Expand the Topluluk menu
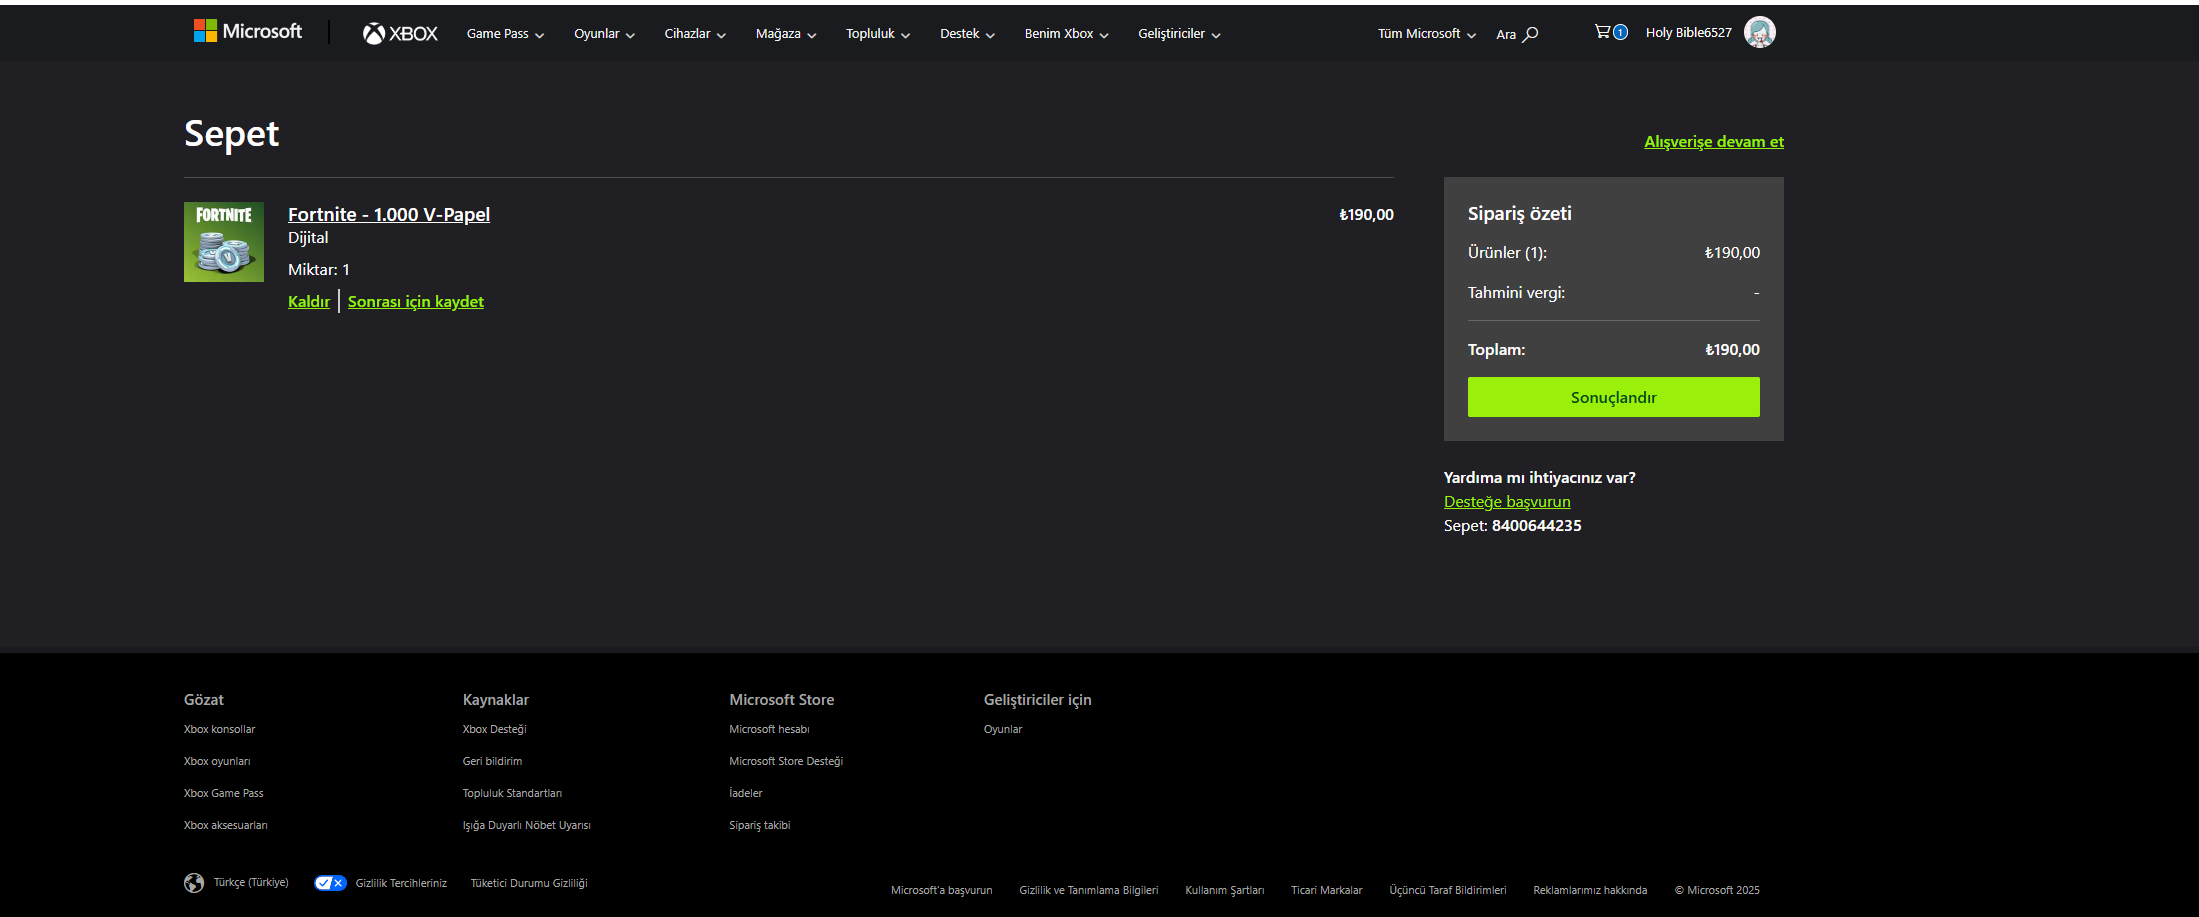The image size is (2199, 917). 878,34
